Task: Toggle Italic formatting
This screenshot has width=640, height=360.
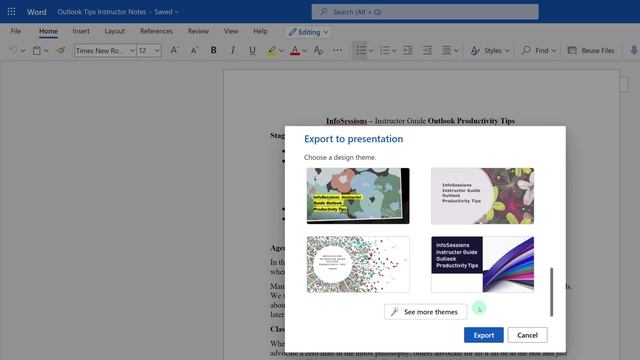Action: pos(233,50)
